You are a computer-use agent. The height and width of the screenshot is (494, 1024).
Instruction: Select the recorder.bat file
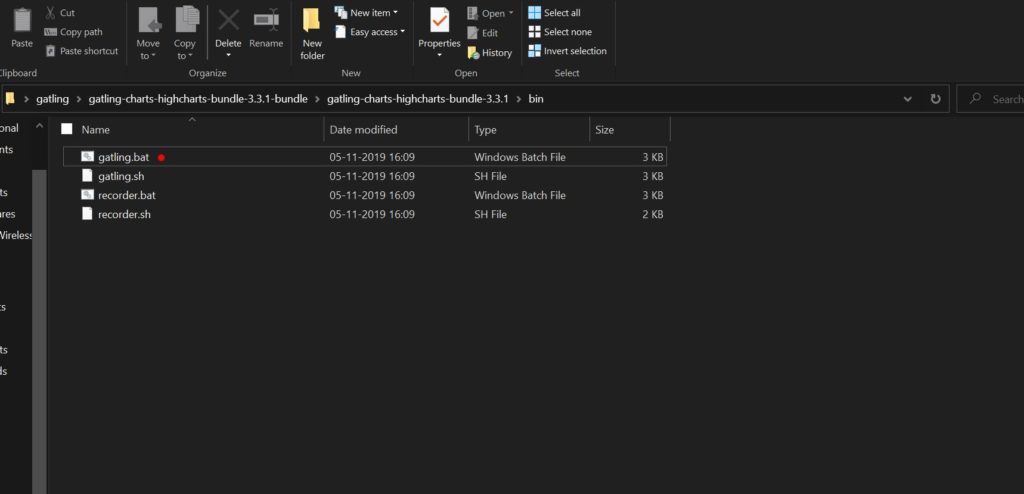[x=365, y=195]
